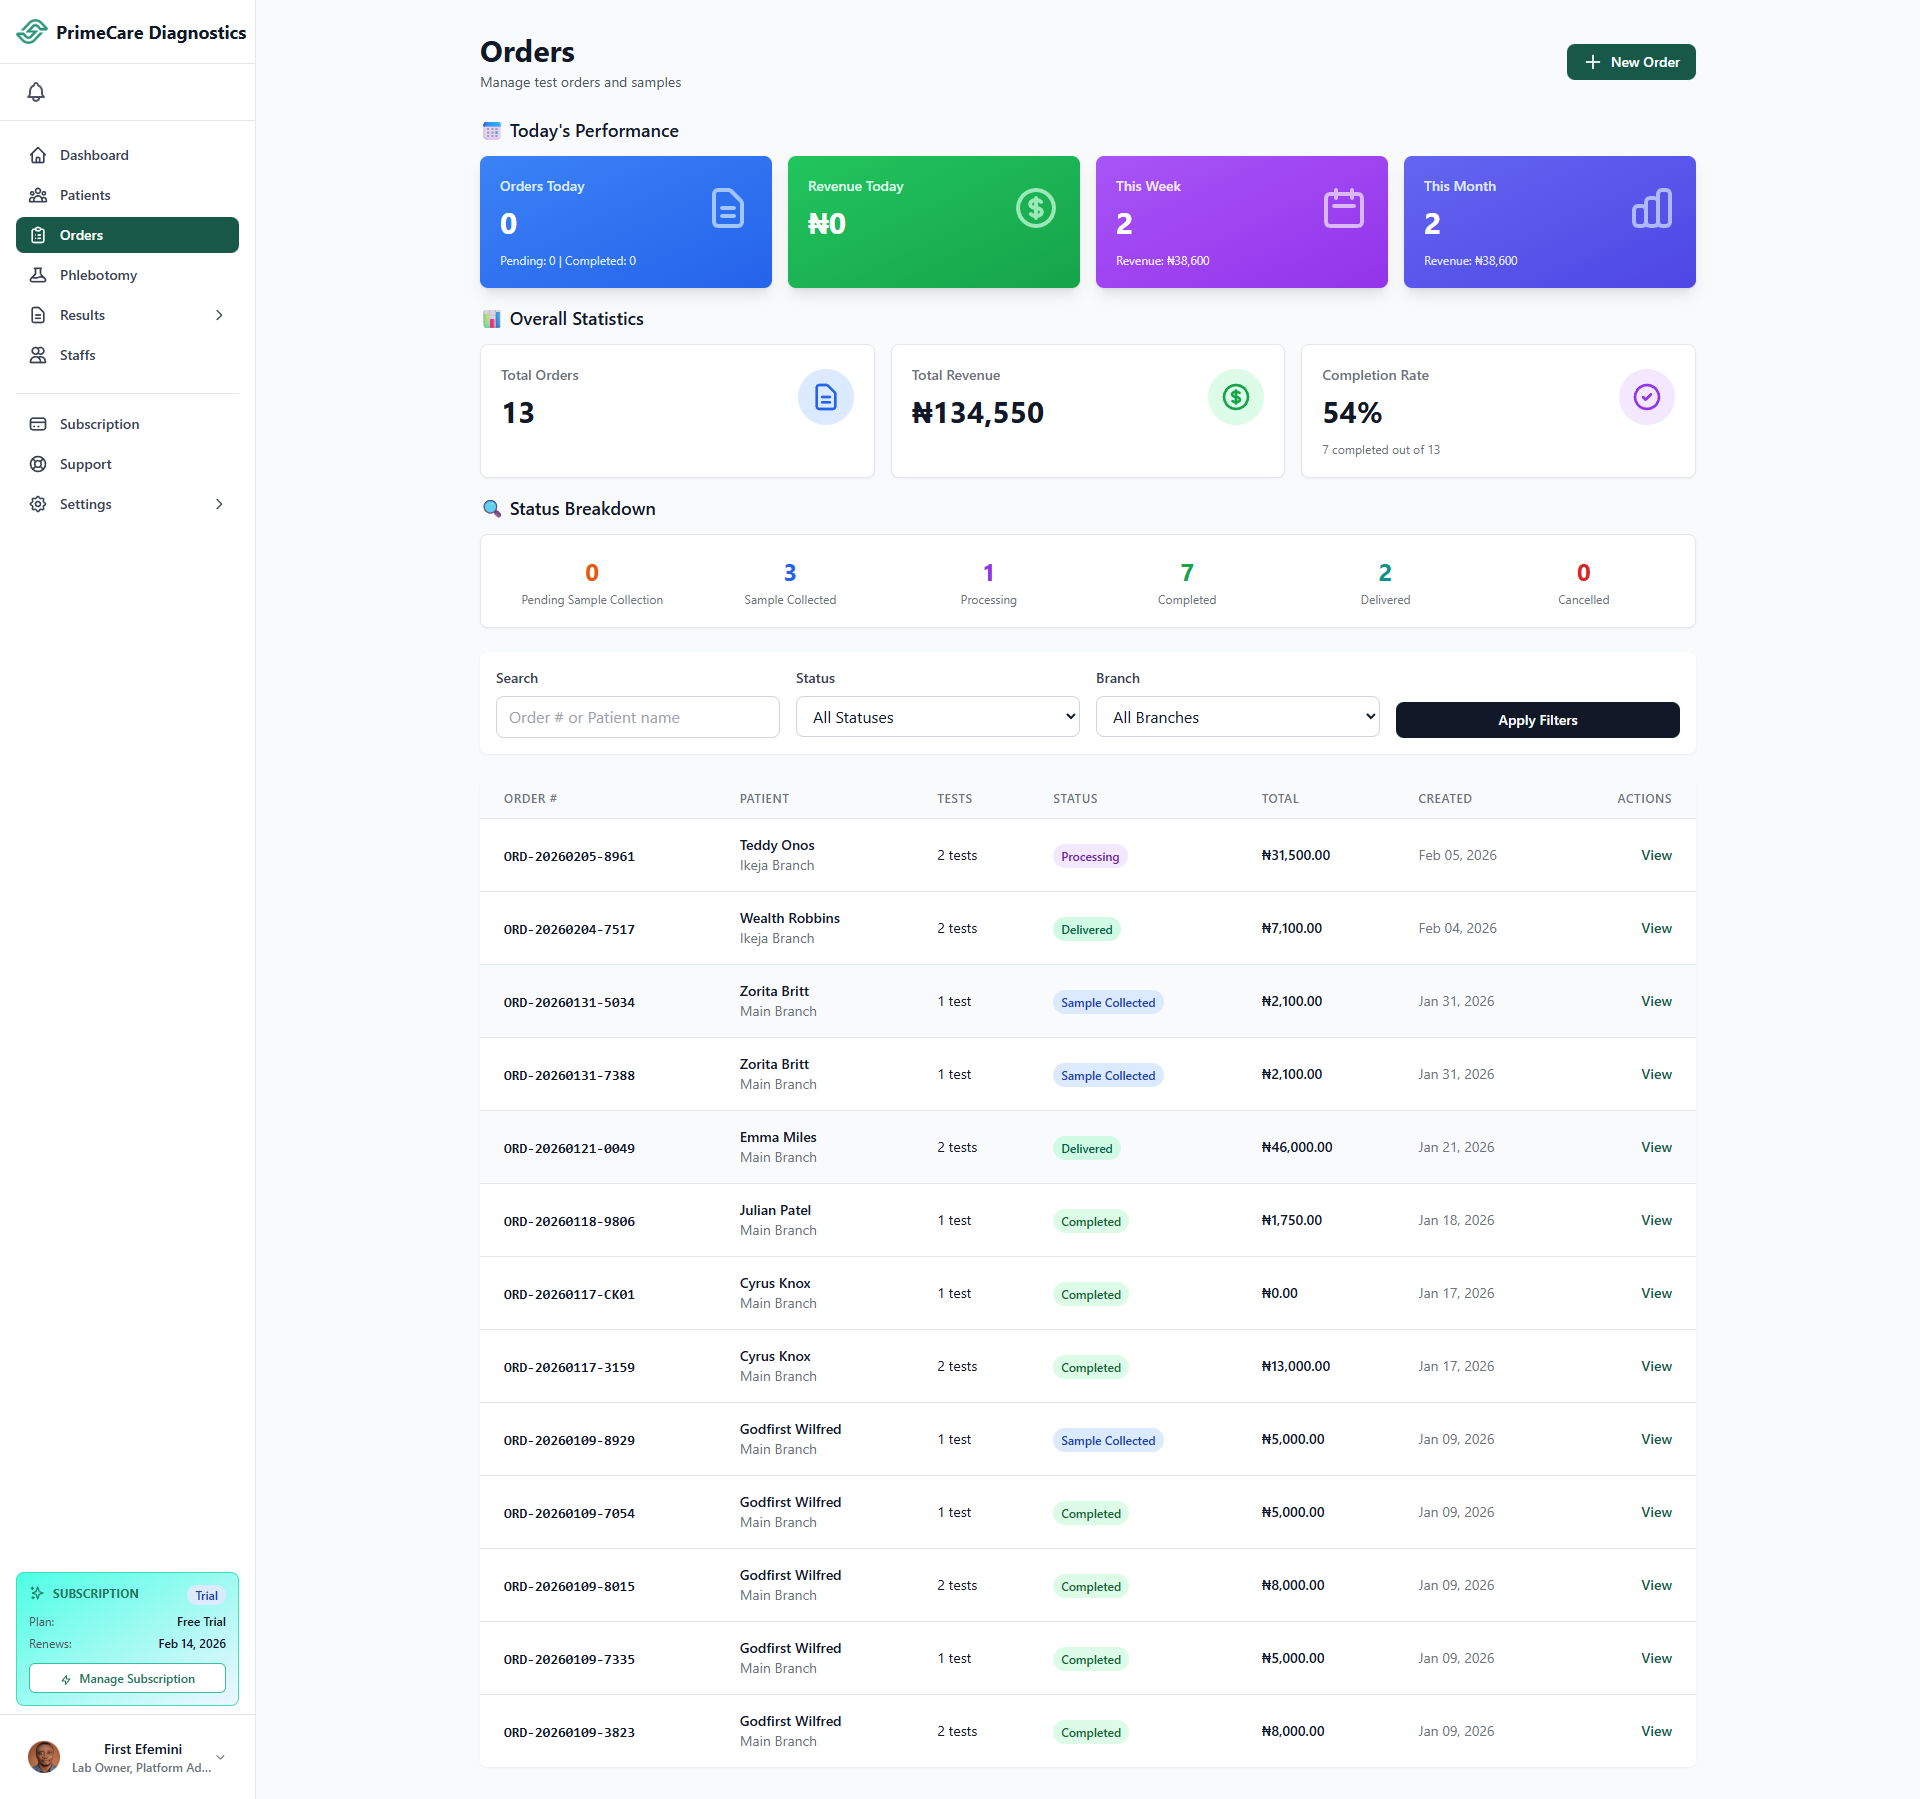Open the All Branches dropdown
Viewport: 1920px width, 1799px height.
[x=1237, y=717]
